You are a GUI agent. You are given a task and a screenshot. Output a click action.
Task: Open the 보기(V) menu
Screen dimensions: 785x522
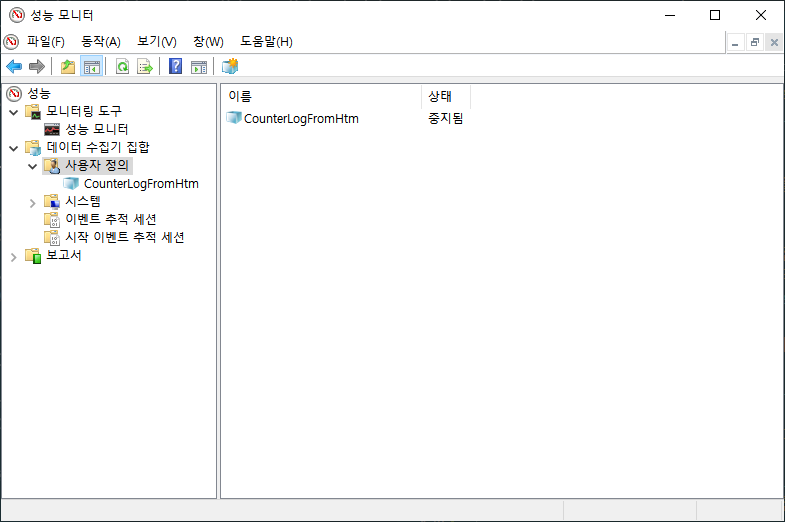point(157,42)
